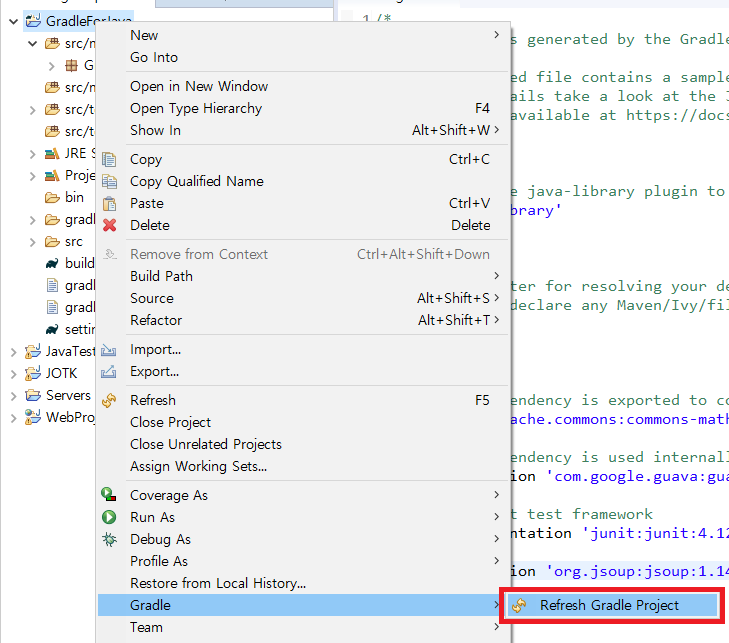The image size is (729, 643).
Task: Click the build.gradle elephant icon
Action: click(x=52, y=264)
